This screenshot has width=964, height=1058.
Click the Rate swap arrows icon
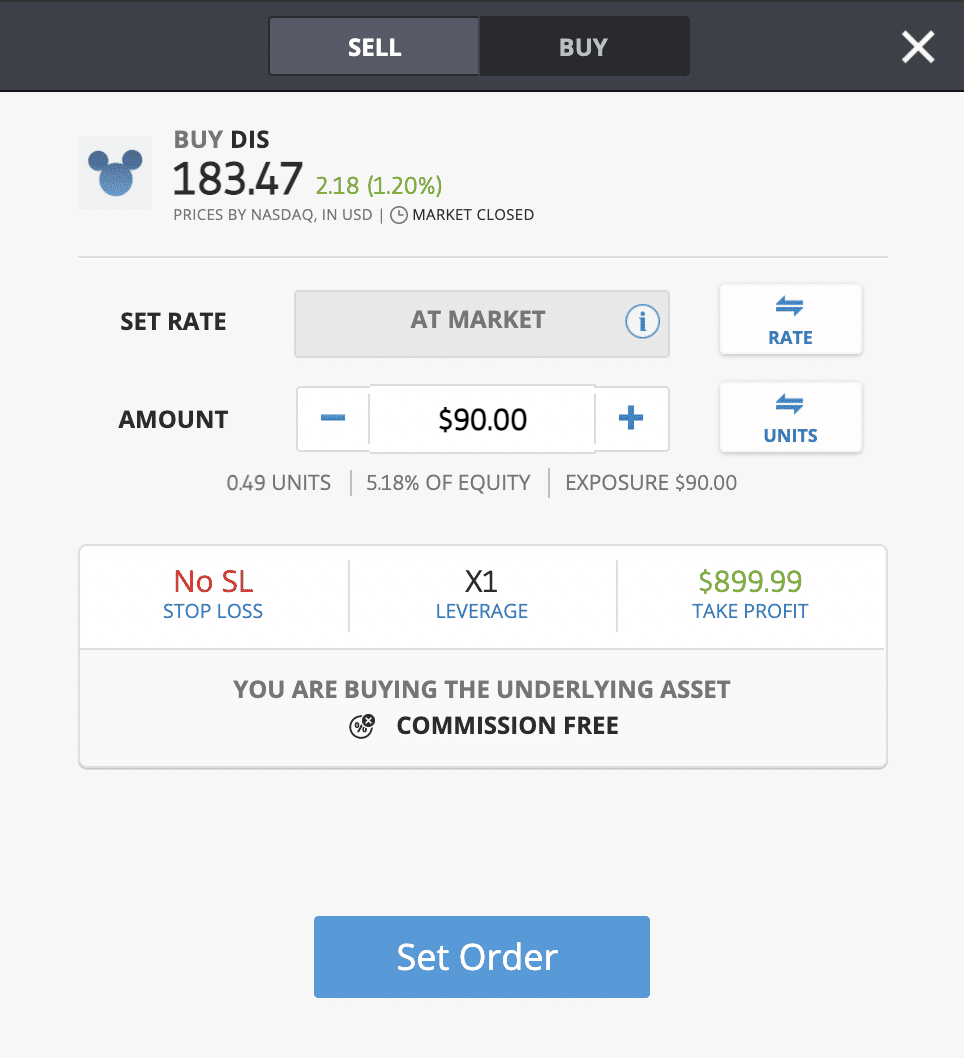click(x=789, y=306)
